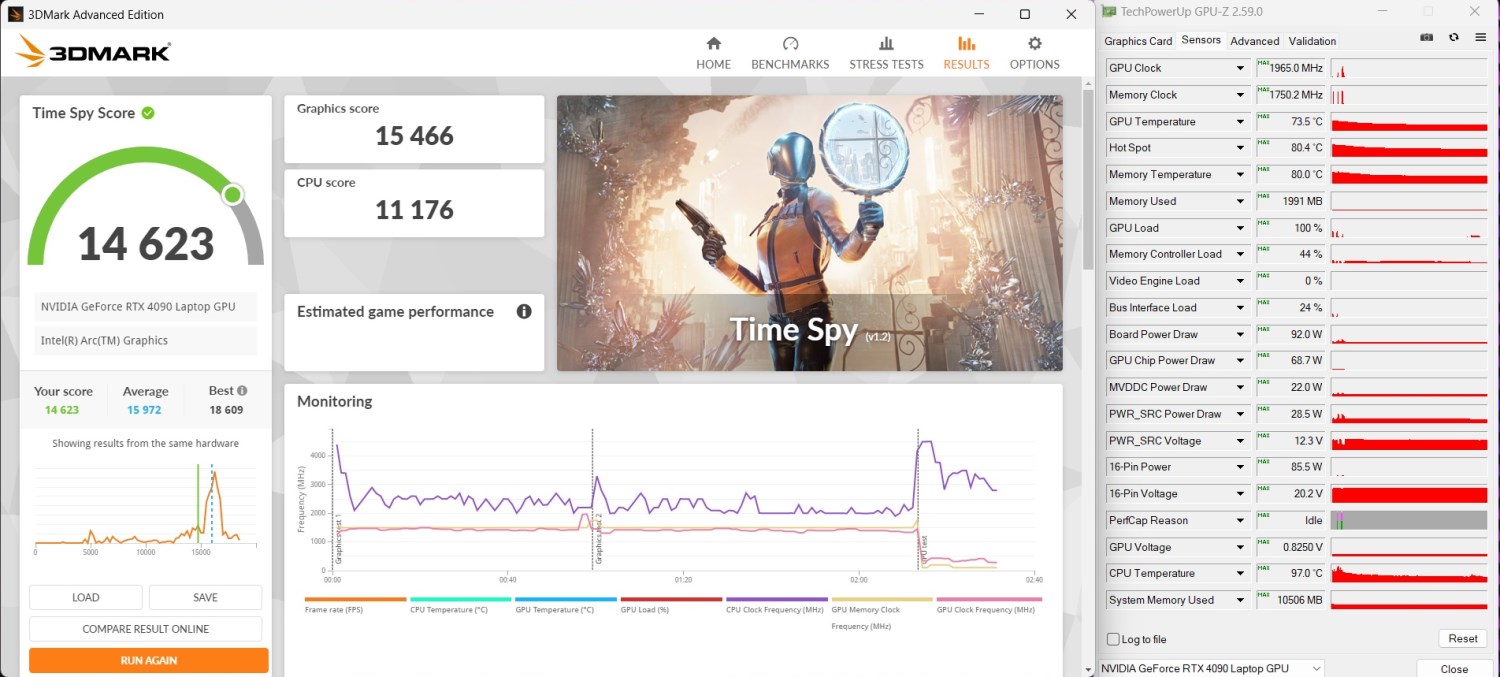Viewport: 1500px width, 677px height.
Task: Open Stress Tests bar chart icon
Action: (x=886, y=44)
